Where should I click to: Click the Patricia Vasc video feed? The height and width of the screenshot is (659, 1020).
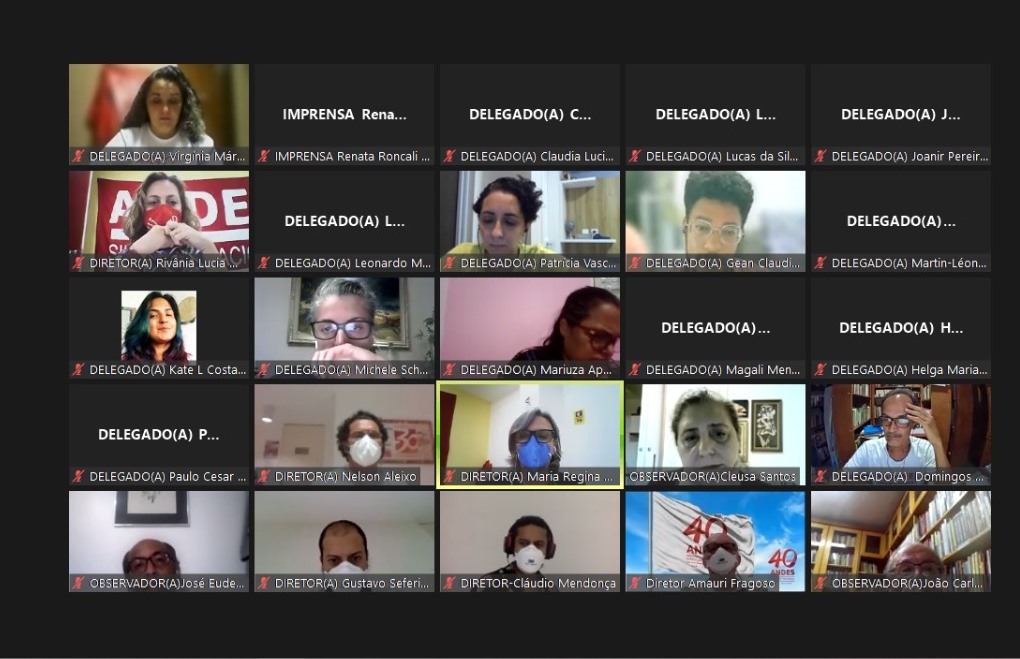[530, 213]
